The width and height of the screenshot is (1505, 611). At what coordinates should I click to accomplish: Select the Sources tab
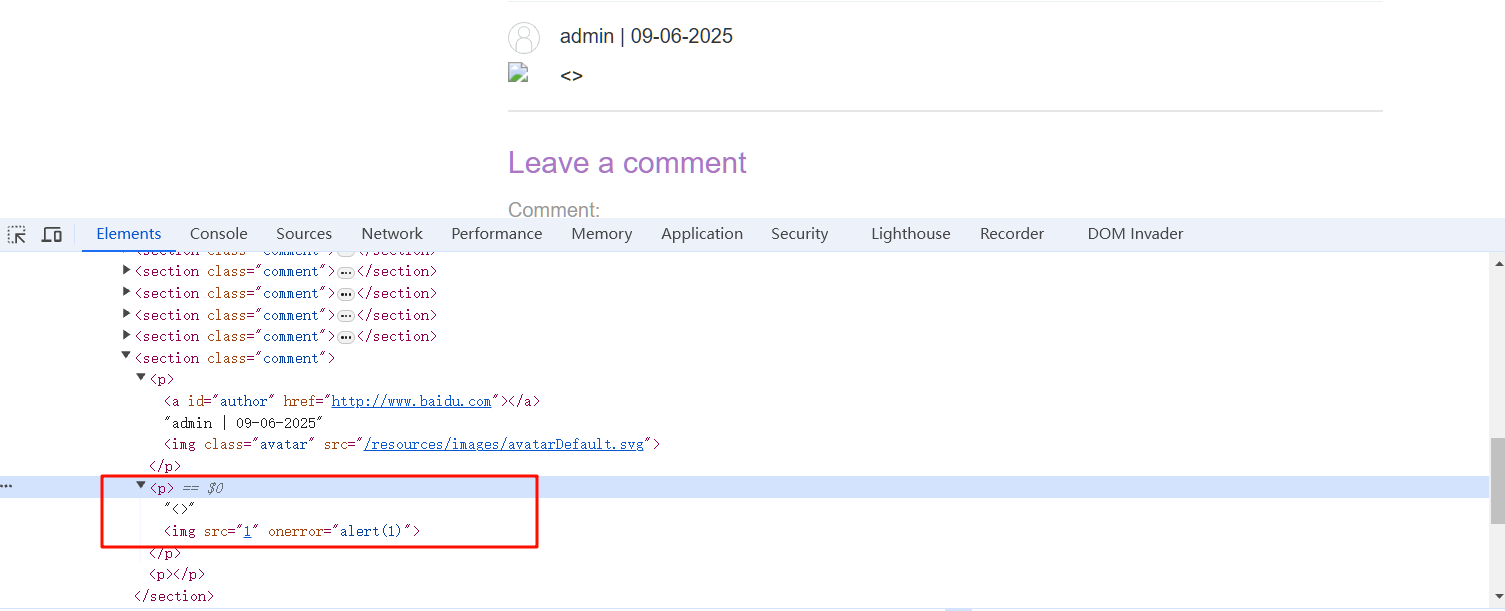[304, 234]
